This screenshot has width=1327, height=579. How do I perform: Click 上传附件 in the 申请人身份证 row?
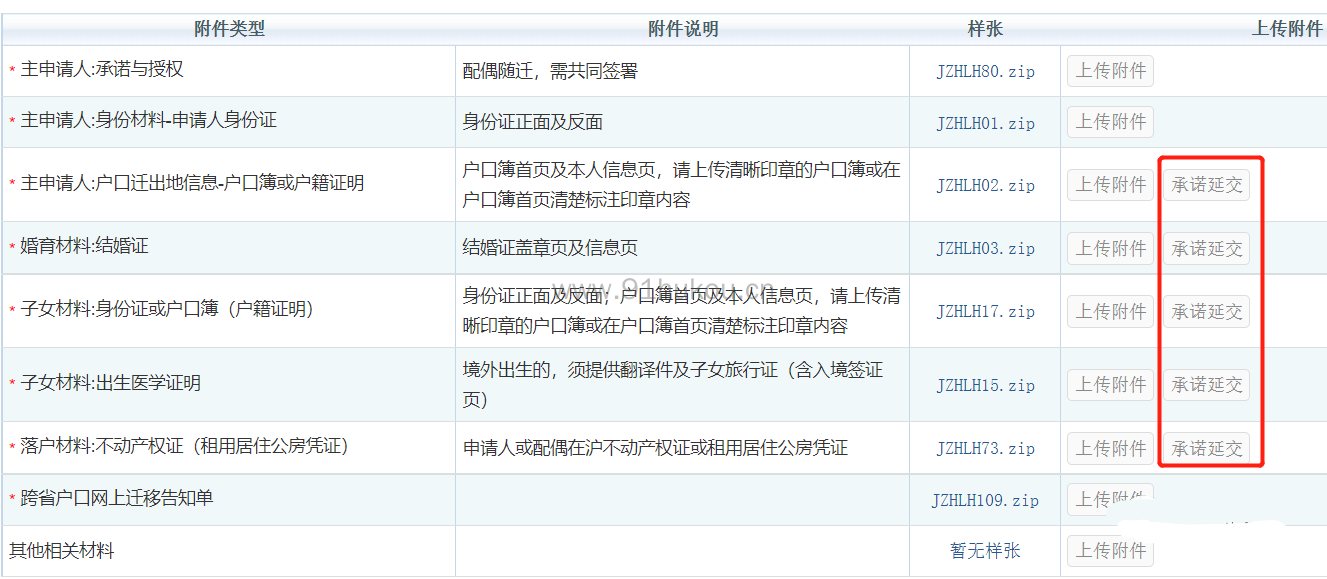(1110, 122)
